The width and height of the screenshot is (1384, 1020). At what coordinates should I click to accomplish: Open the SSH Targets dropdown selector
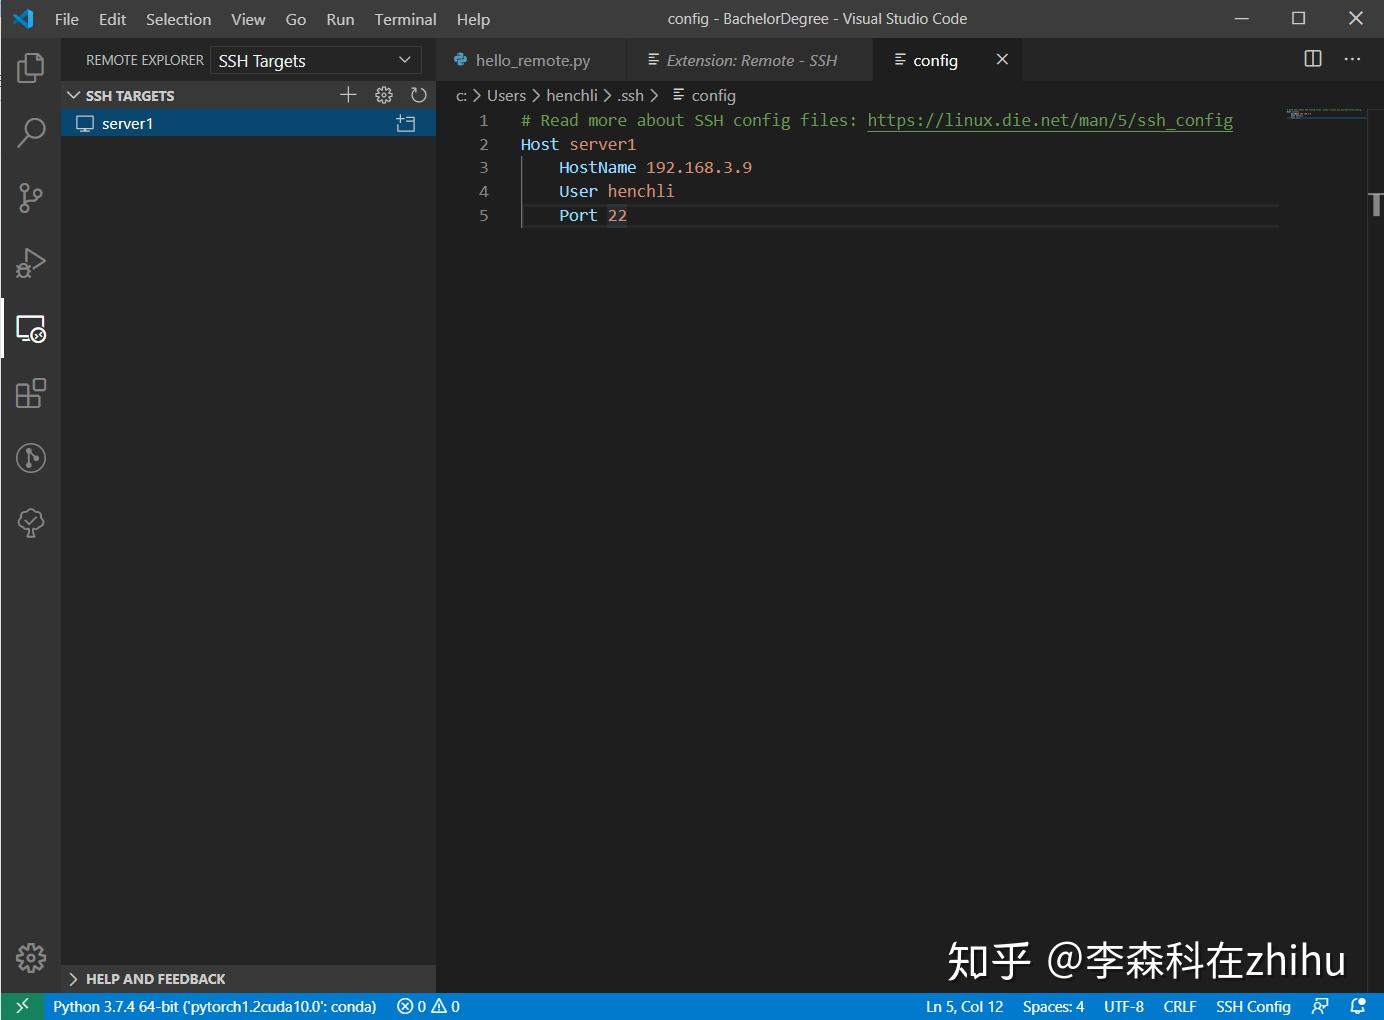(315, 60)
